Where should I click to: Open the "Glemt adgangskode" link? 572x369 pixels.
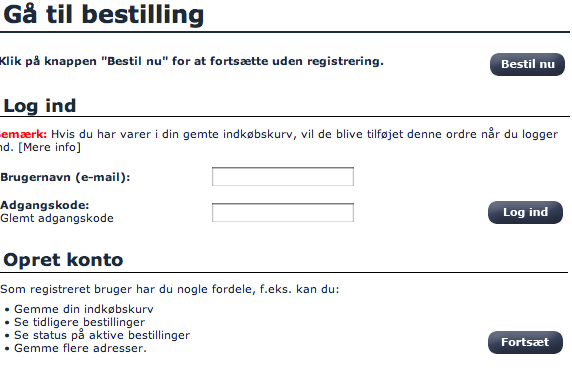57,218
